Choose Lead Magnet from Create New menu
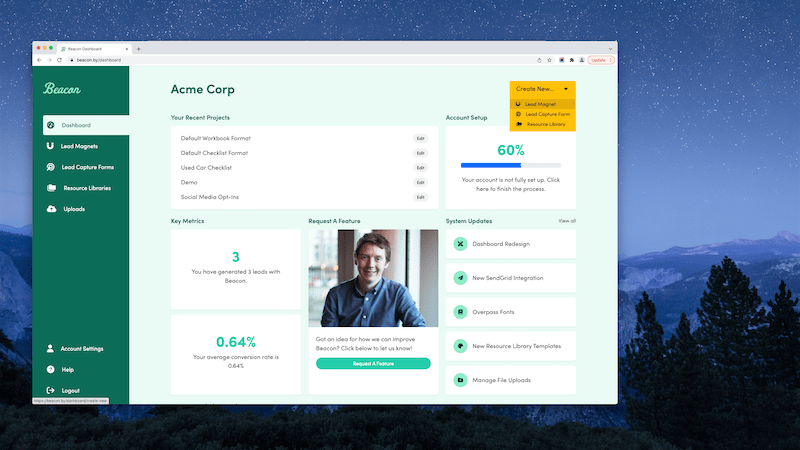 click(540, 104)
